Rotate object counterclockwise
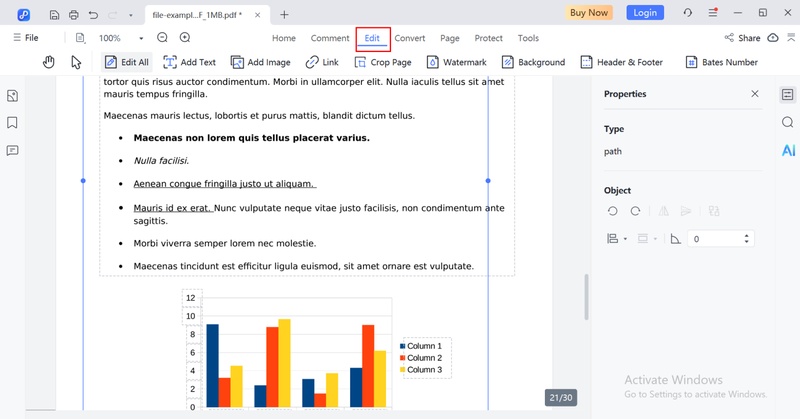The width and height of the screenshot is (800, 419). coord(613,211)
